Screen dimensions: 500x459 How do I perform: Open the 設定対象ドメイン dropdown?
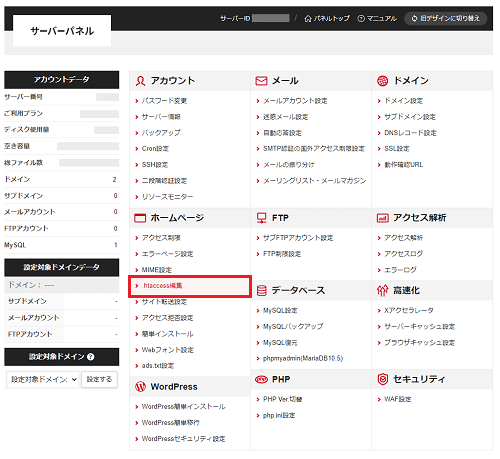tap(43, 379)
